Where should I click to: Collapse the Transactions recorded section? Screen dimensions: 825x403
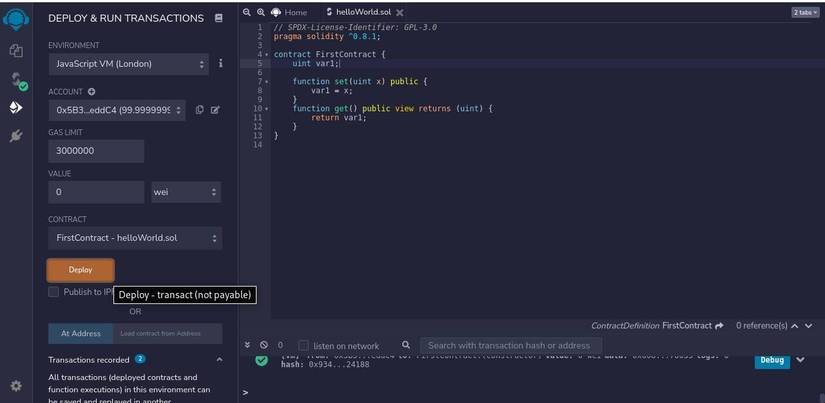(219, 360)
